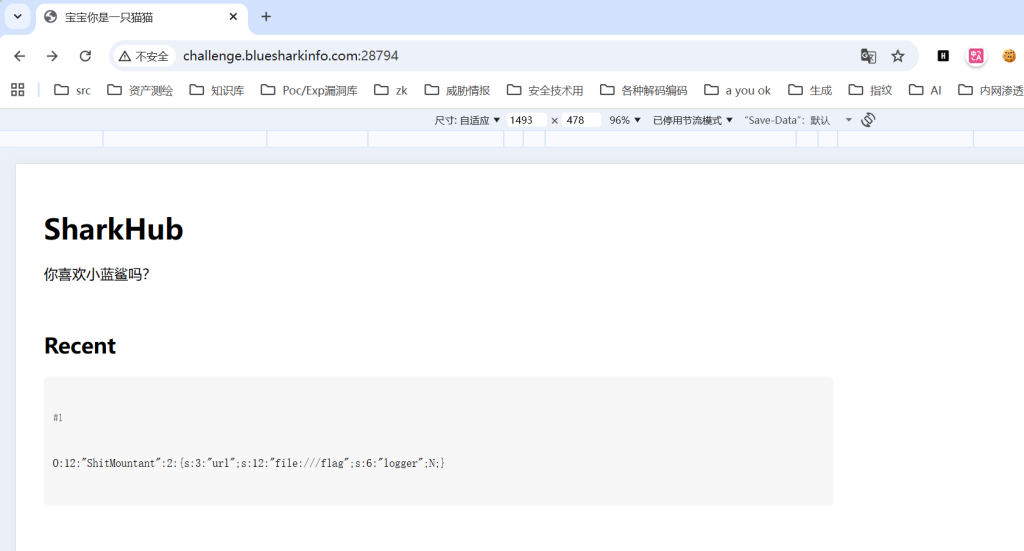This screenshot has height=551, width=1024.
Task: Open the Save-Data 默认 dropdown
Action: coord(798,120)
